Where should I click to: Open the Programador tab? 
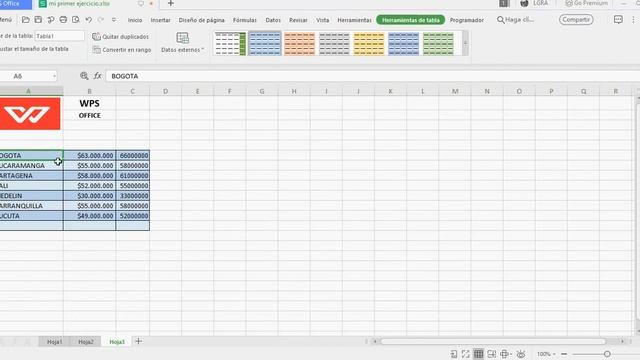click(467, 20)
